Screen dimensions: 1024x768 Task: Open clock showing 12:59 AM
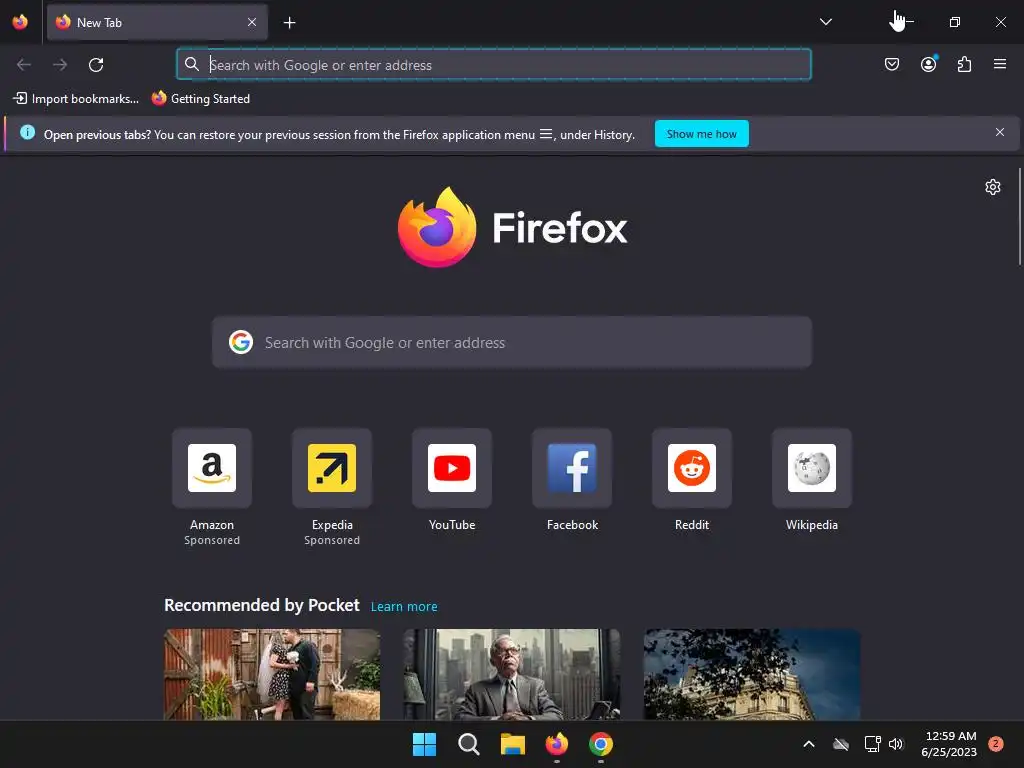tap(949, 744)
